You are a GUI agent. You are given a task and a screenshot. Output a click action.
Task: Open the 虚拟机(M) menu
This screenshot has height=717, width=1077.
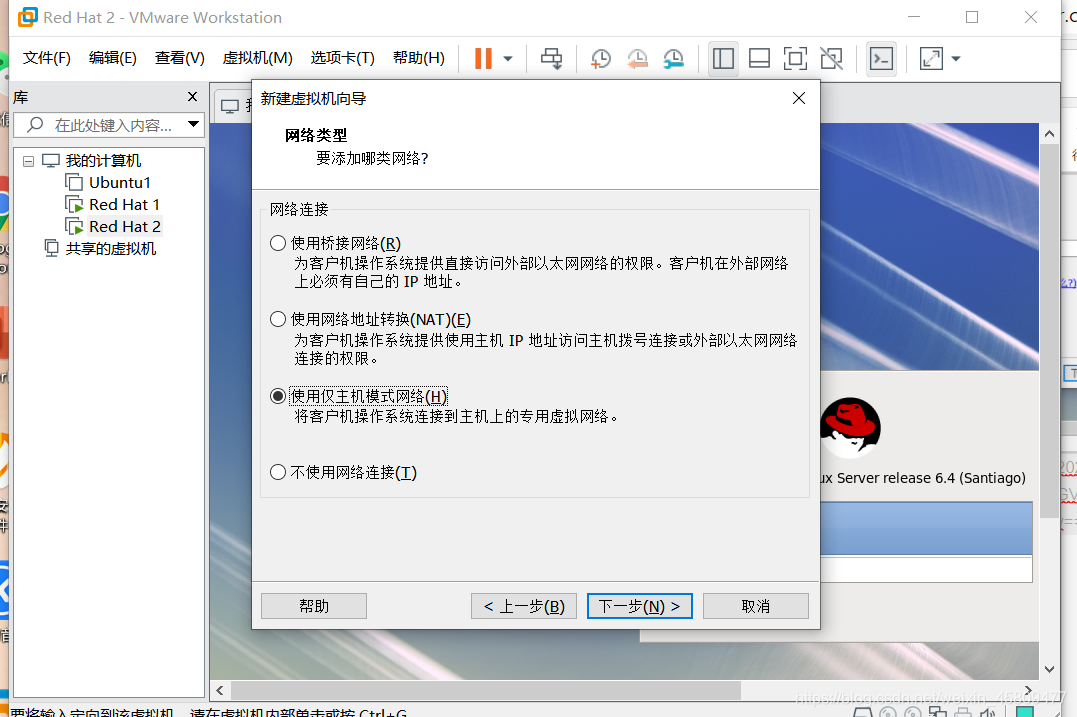click(258, 58)
